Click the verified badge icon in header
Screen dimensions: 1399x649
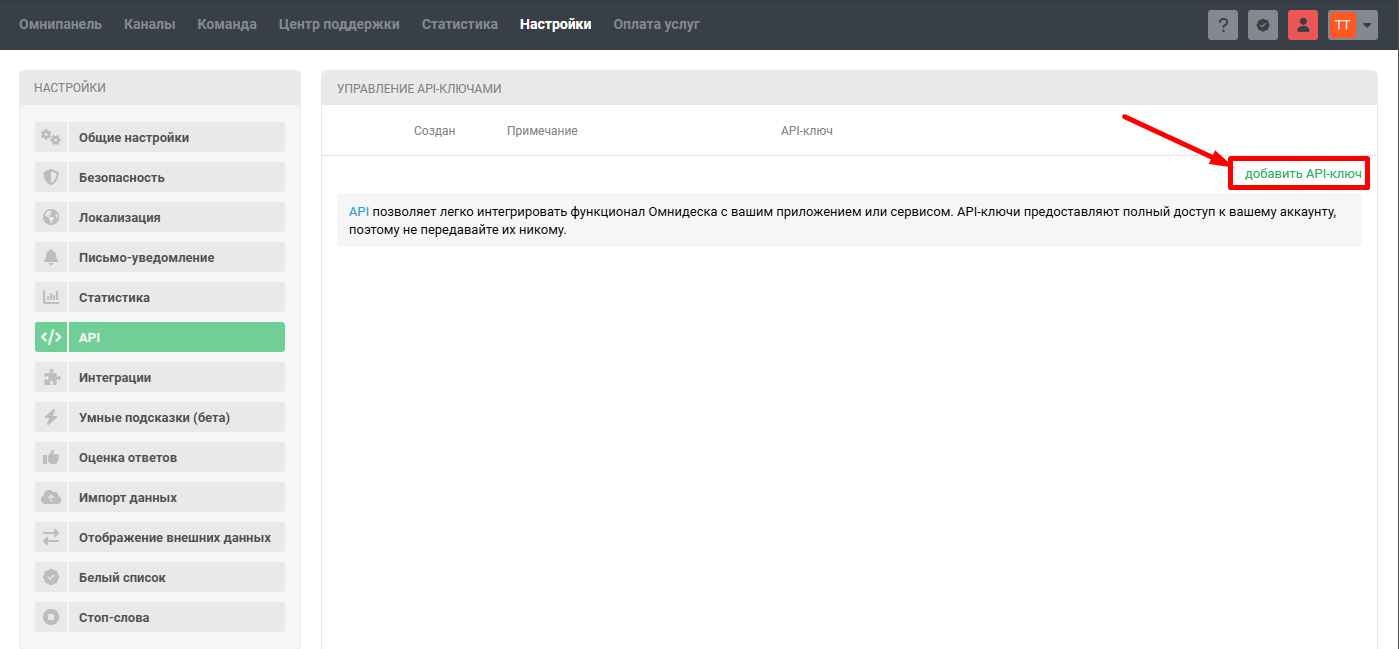(x=1262, y=25)
